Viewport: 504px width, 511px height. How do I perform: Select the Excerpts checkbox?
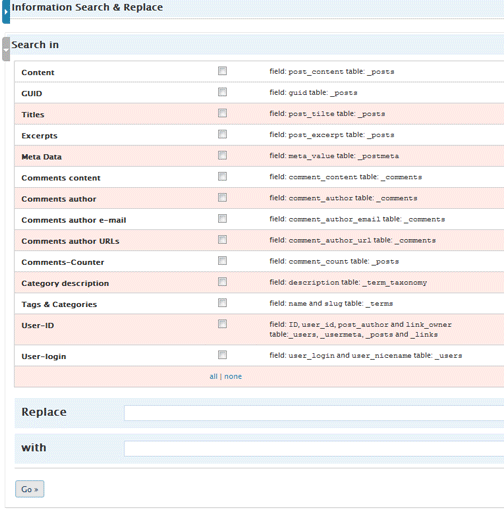pyautogui.click(x=222, y=134)
